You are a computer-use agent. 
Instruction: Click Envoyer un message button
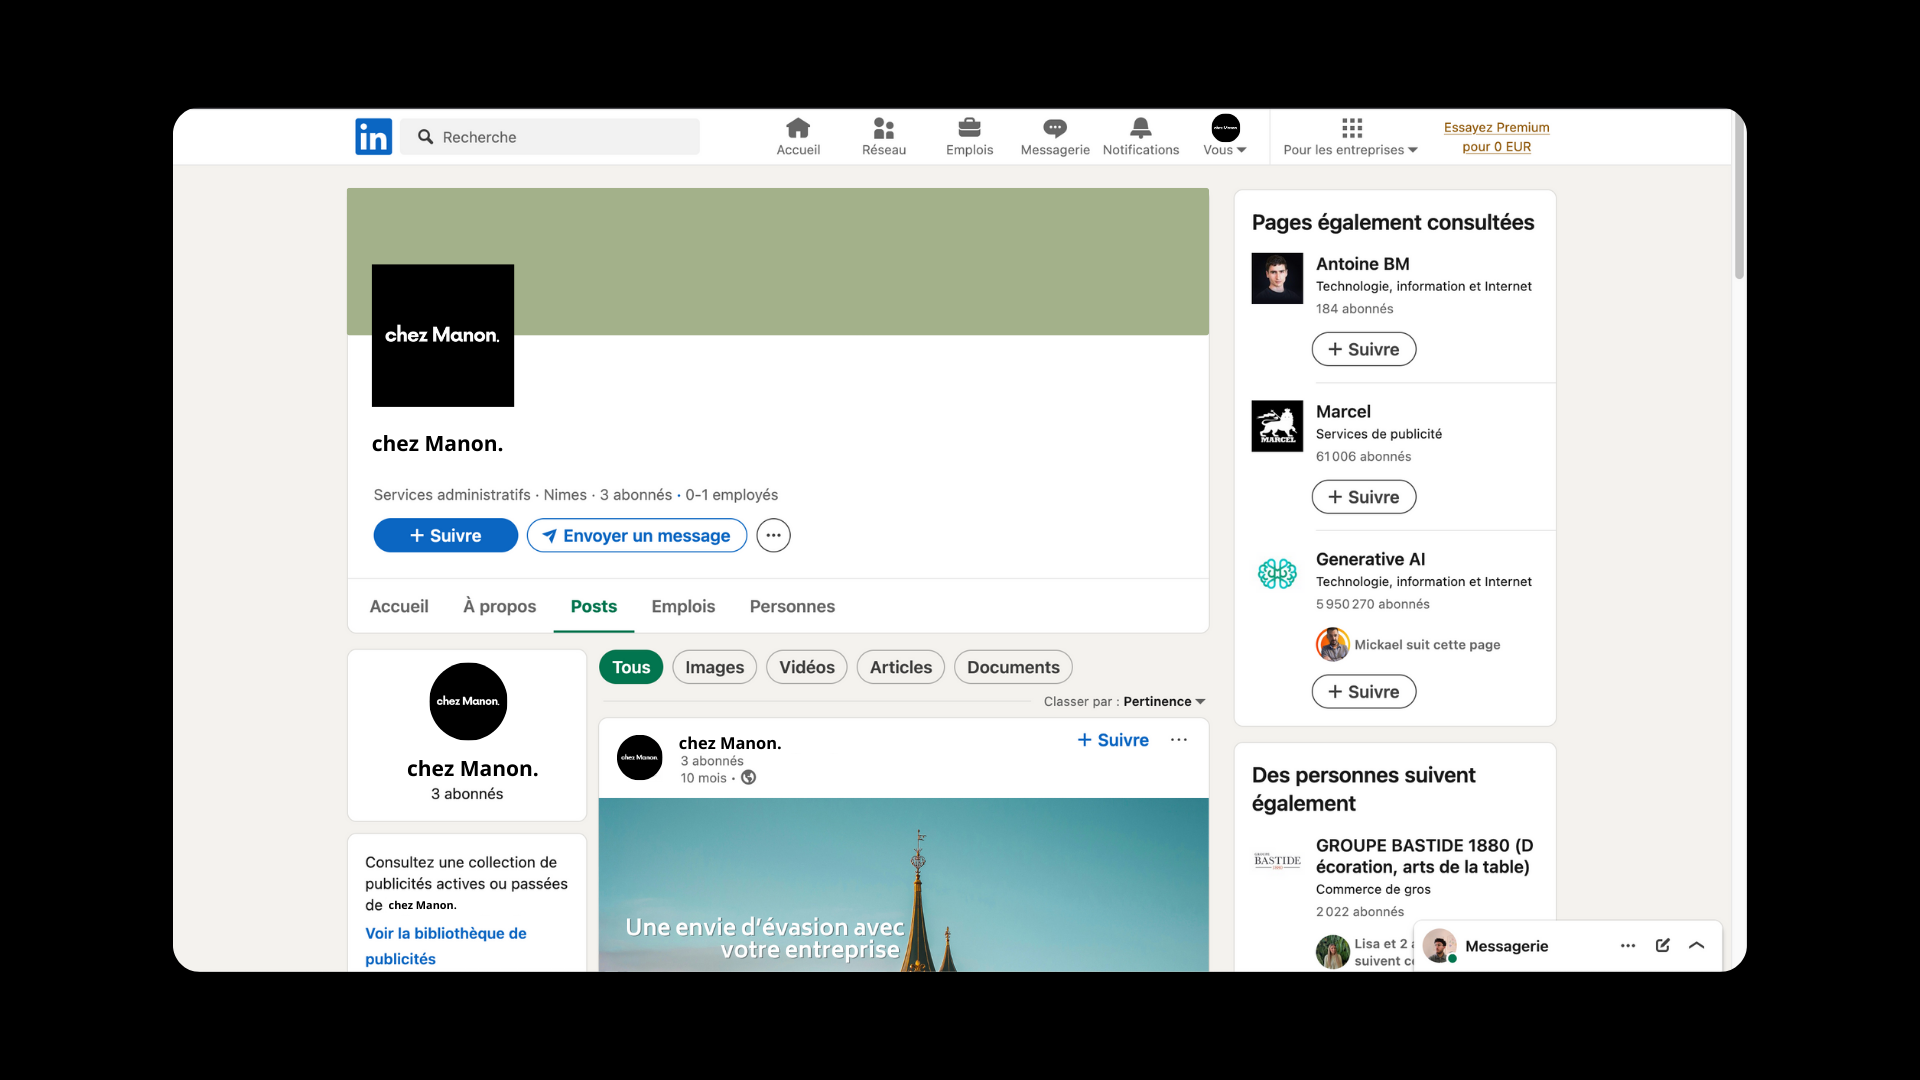(637, 535)
